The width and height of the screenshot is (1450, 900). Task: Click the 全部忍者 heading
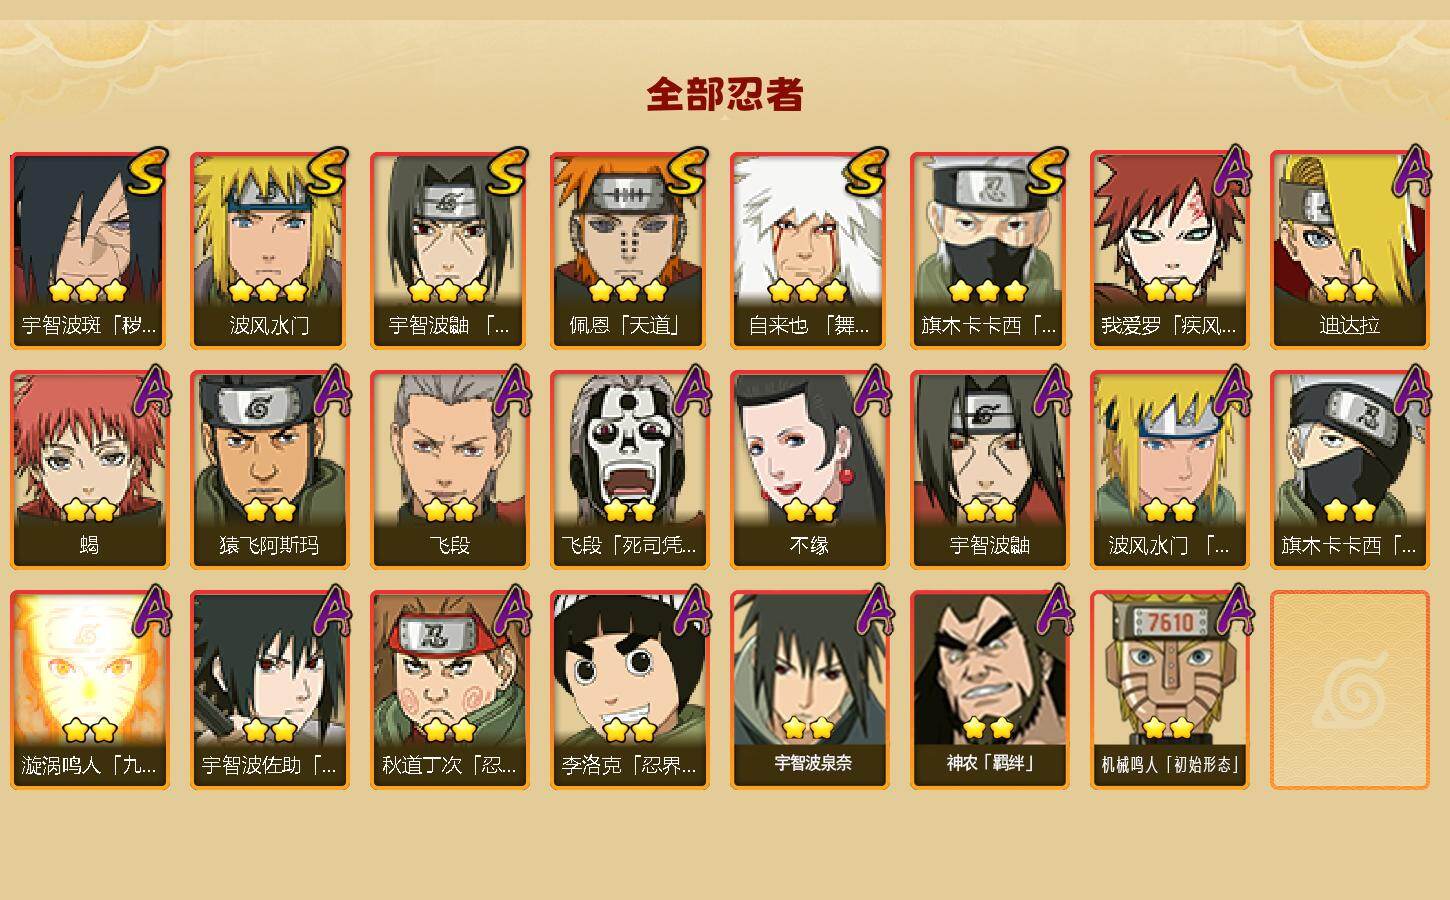coord(725,95)
